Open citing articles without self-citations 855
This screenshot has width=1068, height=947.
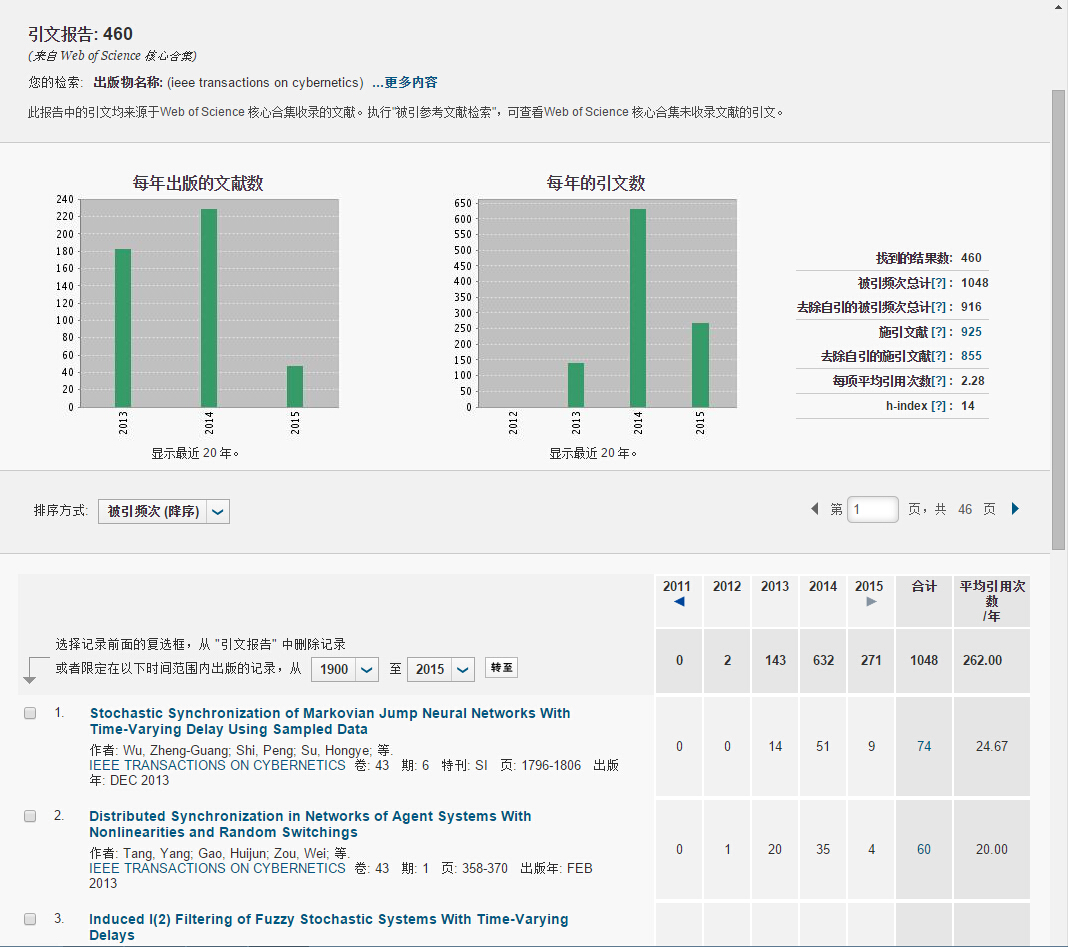point(971,356)
